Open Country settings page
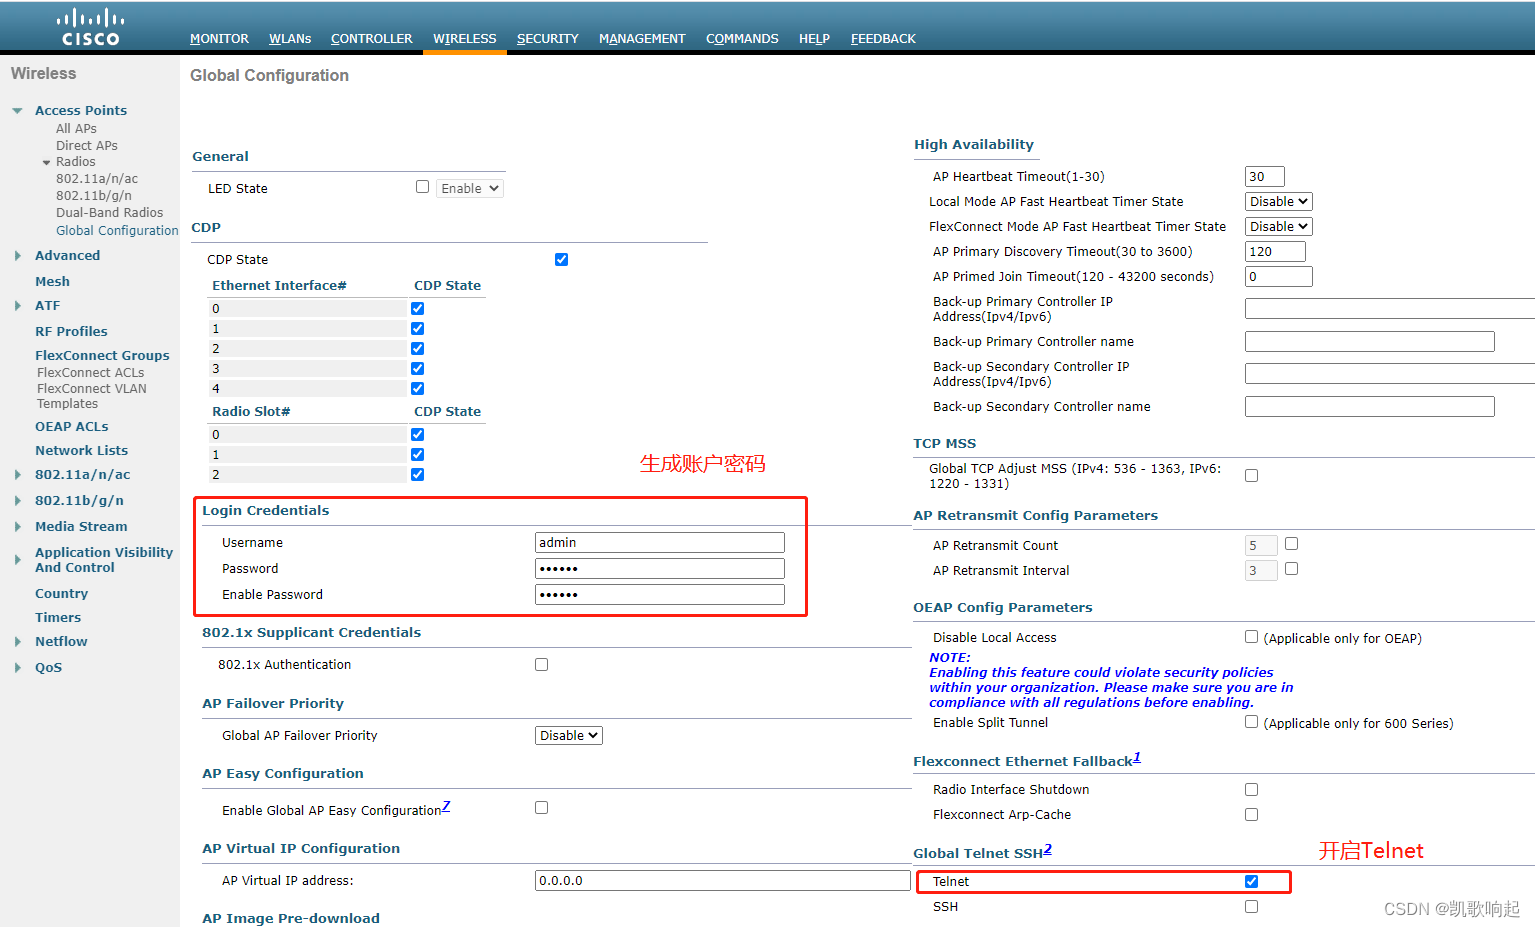Screen dimensions: 1535x927 (x=61, y=594)
